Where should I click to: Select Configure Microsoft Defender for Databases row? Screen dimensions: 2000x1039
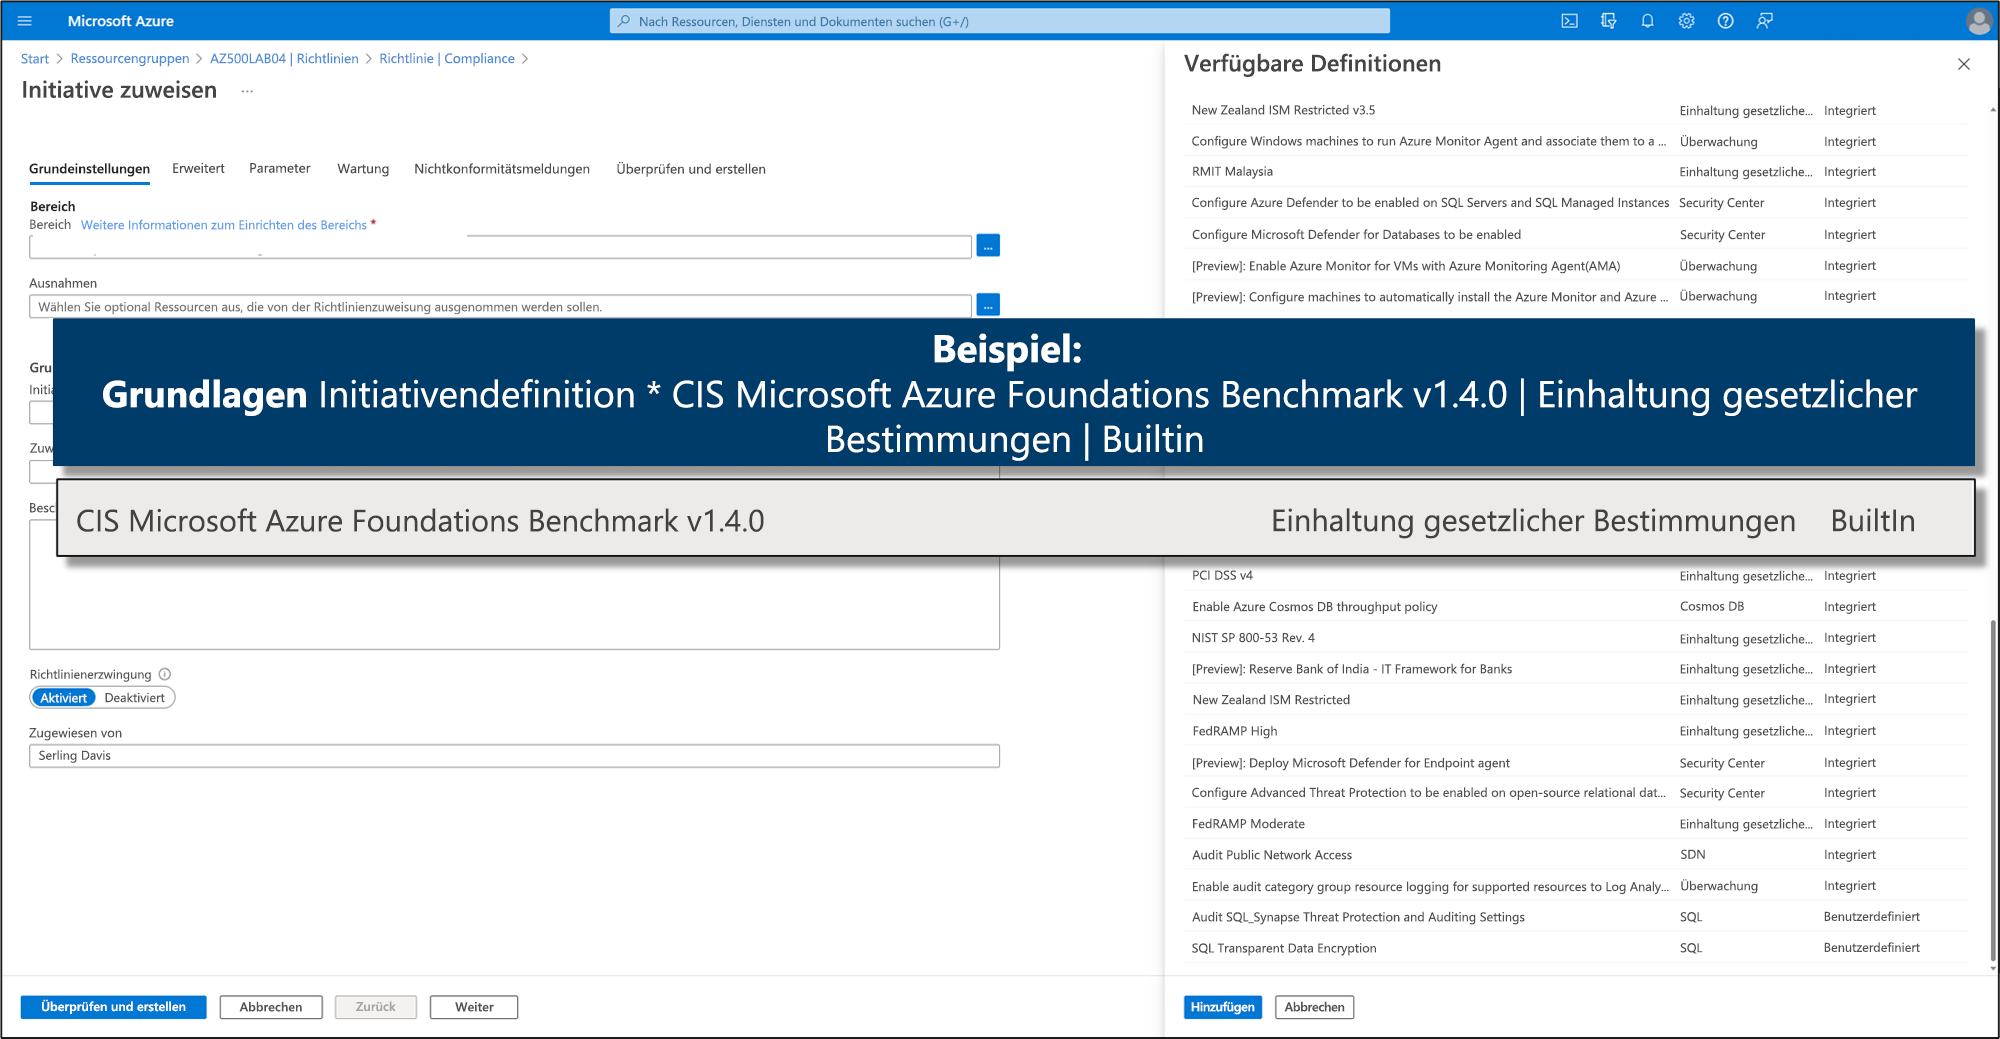[x=1578, y=235]
